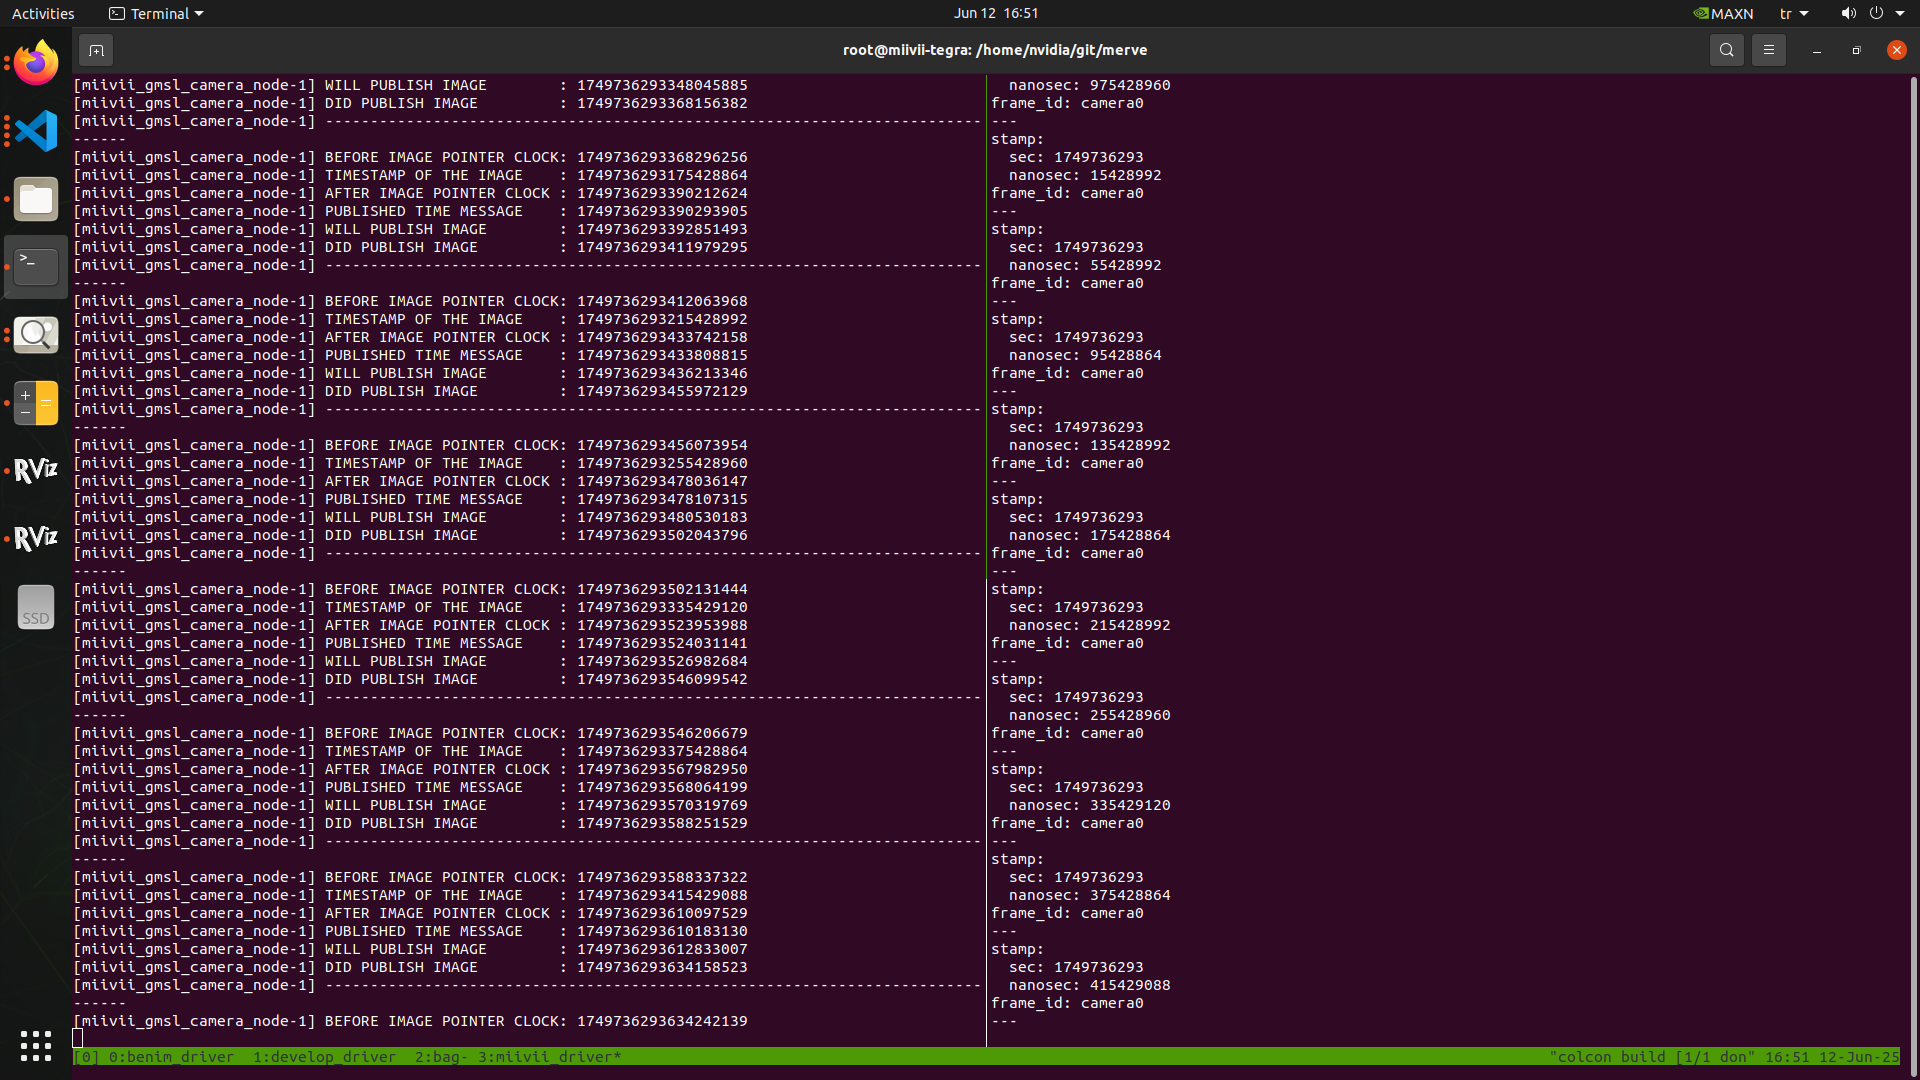Click "nanosec: 415429088" in right pane

point(1089,985)
